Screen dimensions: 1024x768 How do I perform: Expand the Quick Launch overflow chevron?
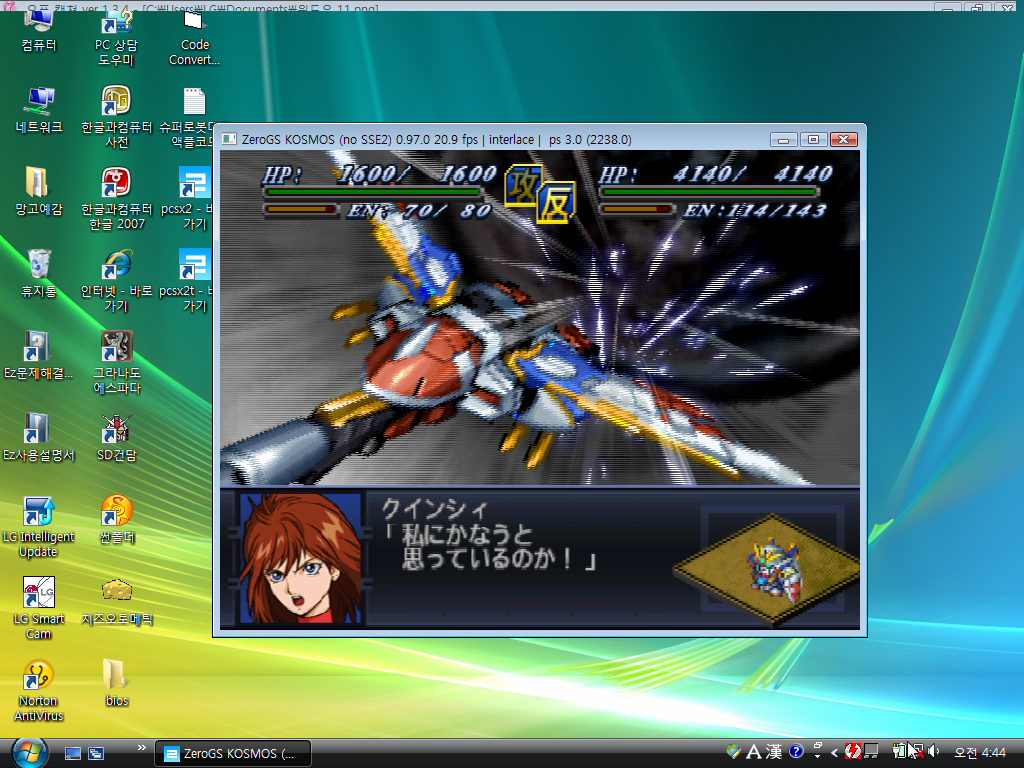coord(142,747)
